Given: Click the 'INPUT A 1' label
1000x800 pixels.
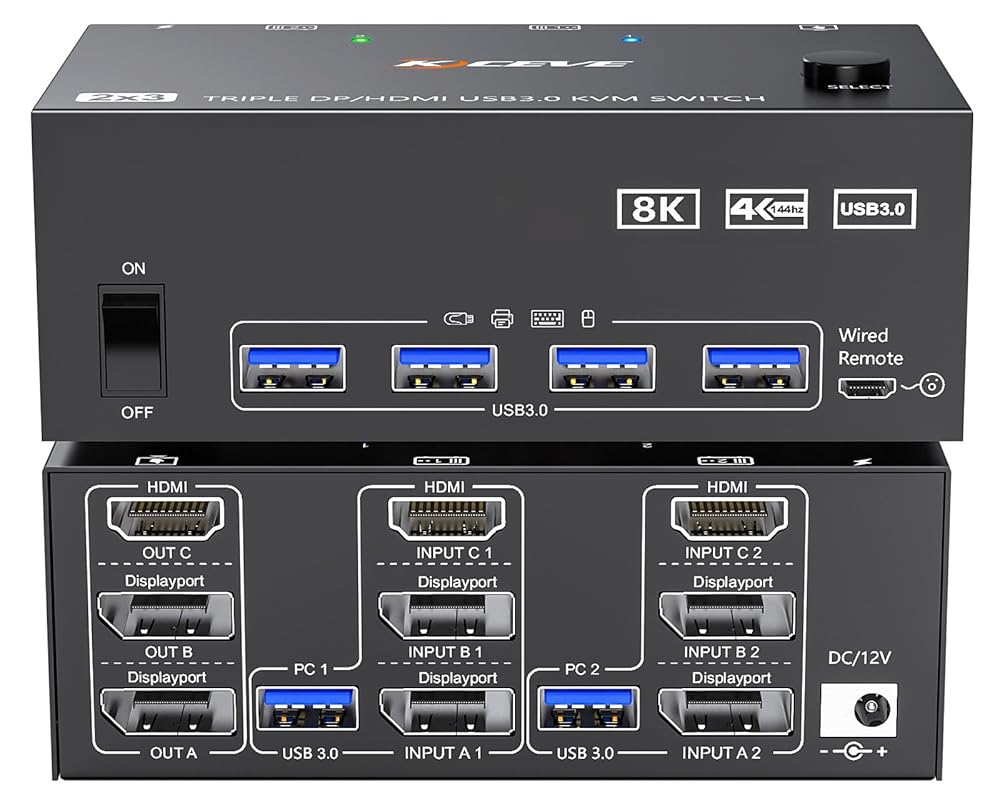Looking at the screenshot, I should pyautogui.click(x=443, y=753).
